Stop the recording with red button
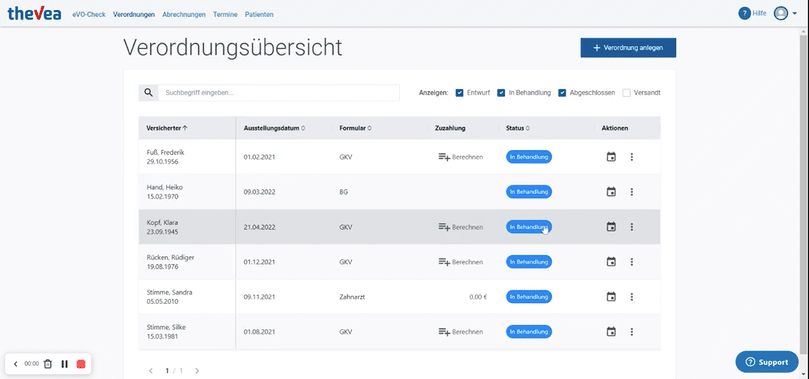 [80, 364]
